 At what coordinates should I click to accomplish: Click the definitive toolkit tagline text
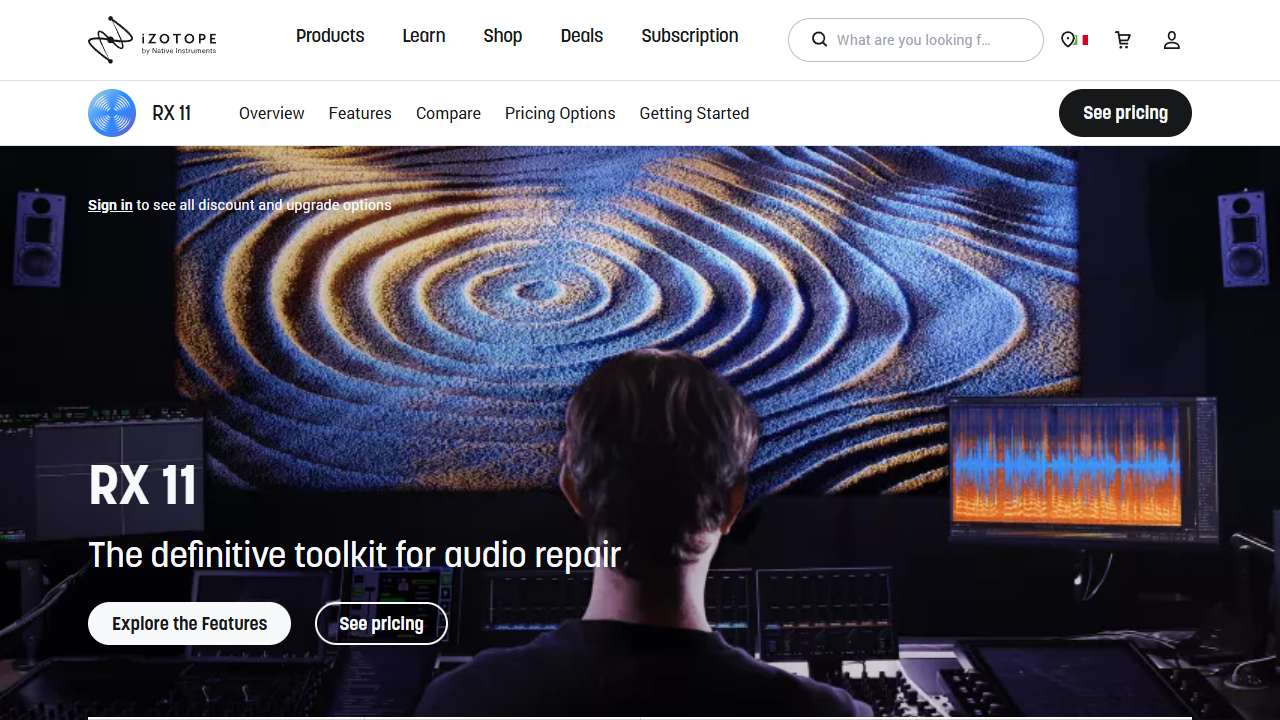tap(355, 555)
